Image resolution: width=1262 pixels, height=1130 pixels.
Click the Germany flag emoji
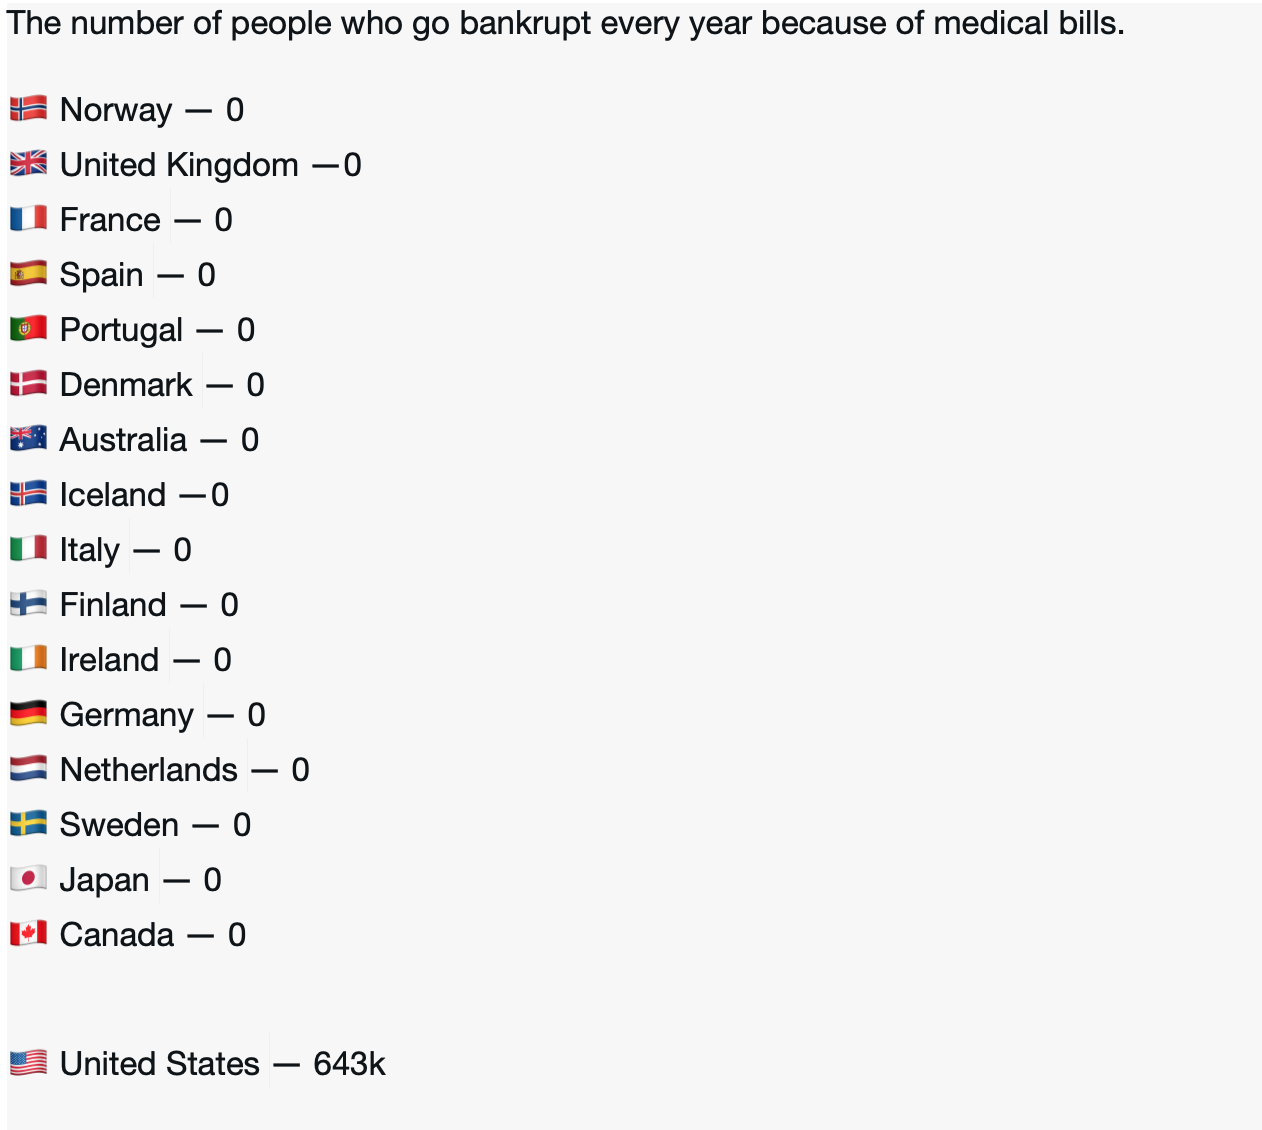28,713
